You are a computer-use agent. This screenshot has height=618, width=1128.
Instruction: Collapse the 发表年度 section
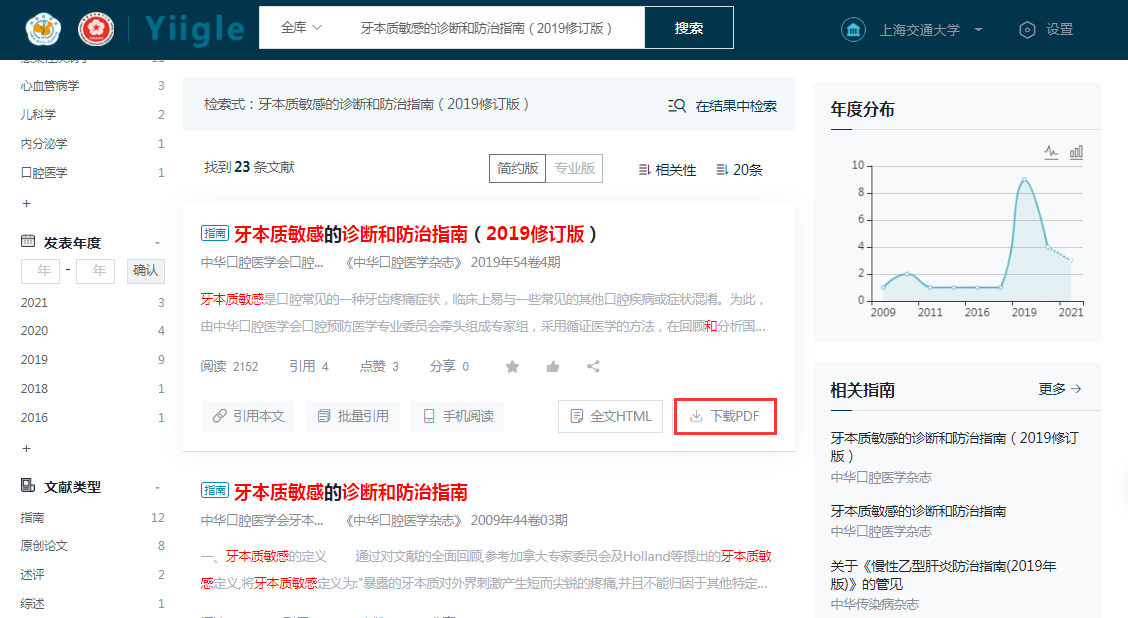[x=158, y=243]
